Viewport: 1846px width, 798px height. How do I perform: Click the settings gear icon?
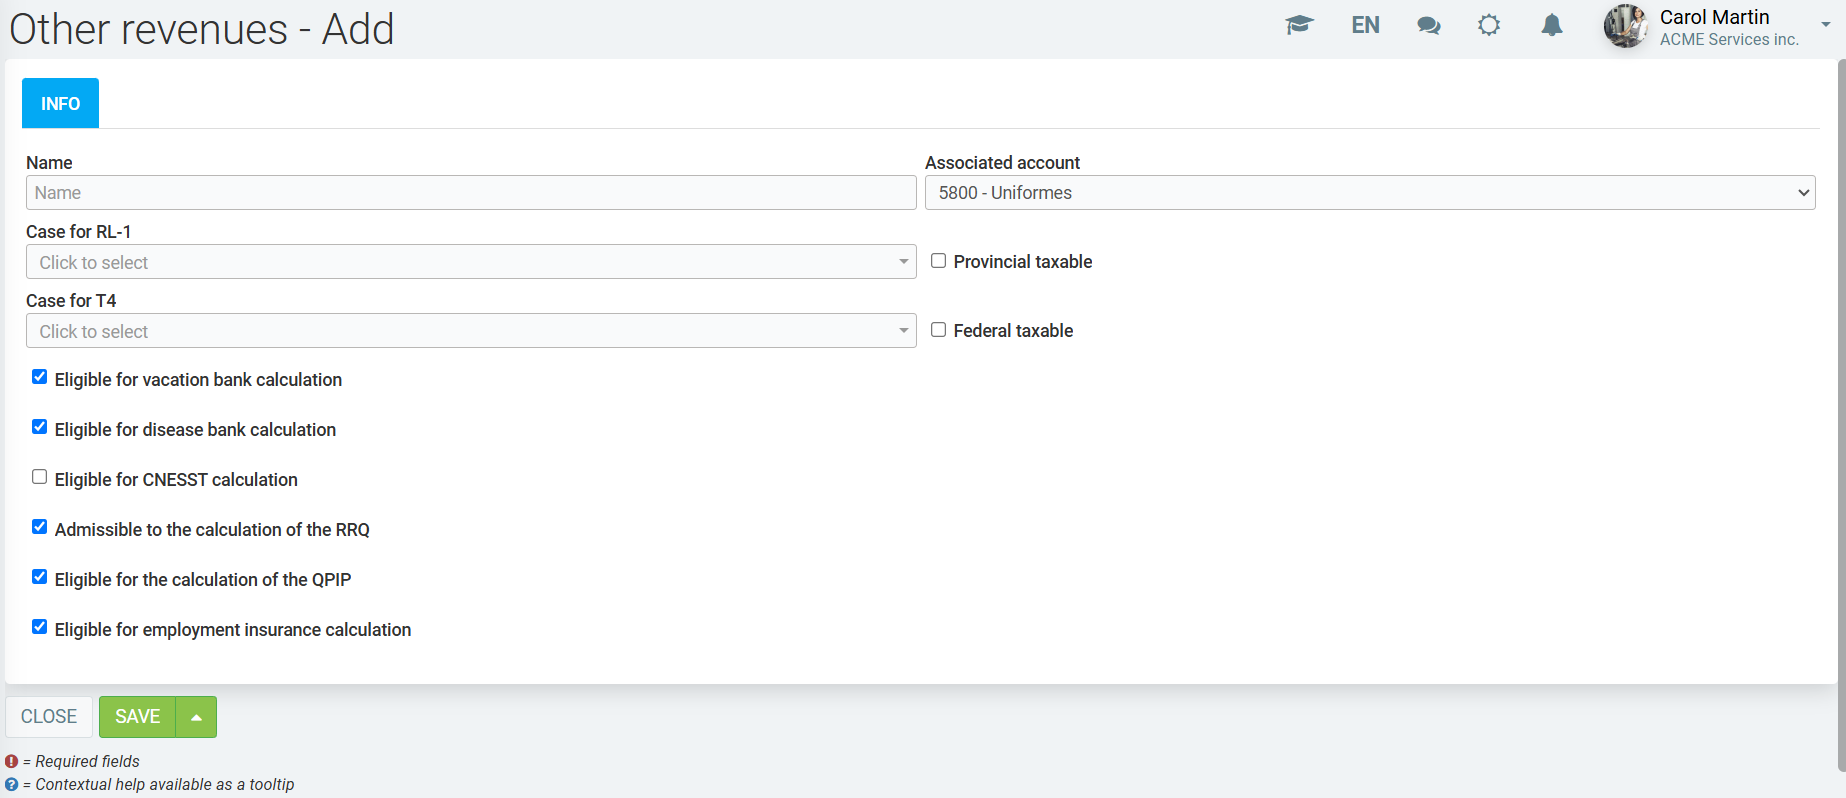pos(1489,25)
